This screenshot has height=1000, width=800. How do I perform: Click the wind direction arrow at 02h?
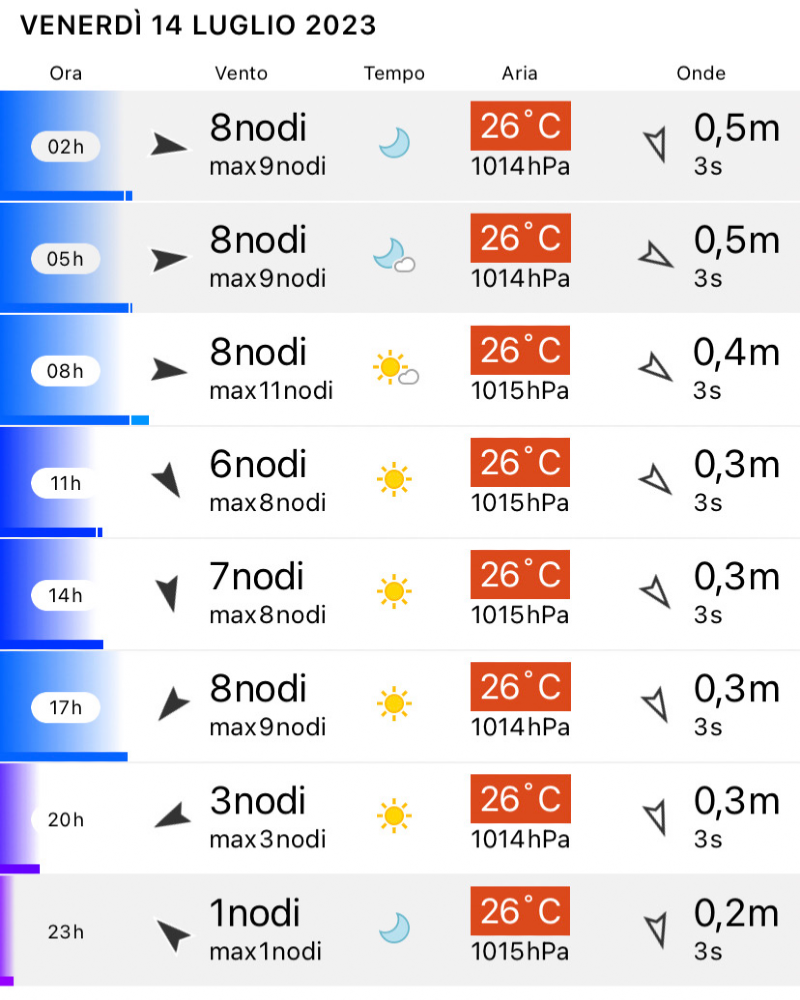coord(168,146)
